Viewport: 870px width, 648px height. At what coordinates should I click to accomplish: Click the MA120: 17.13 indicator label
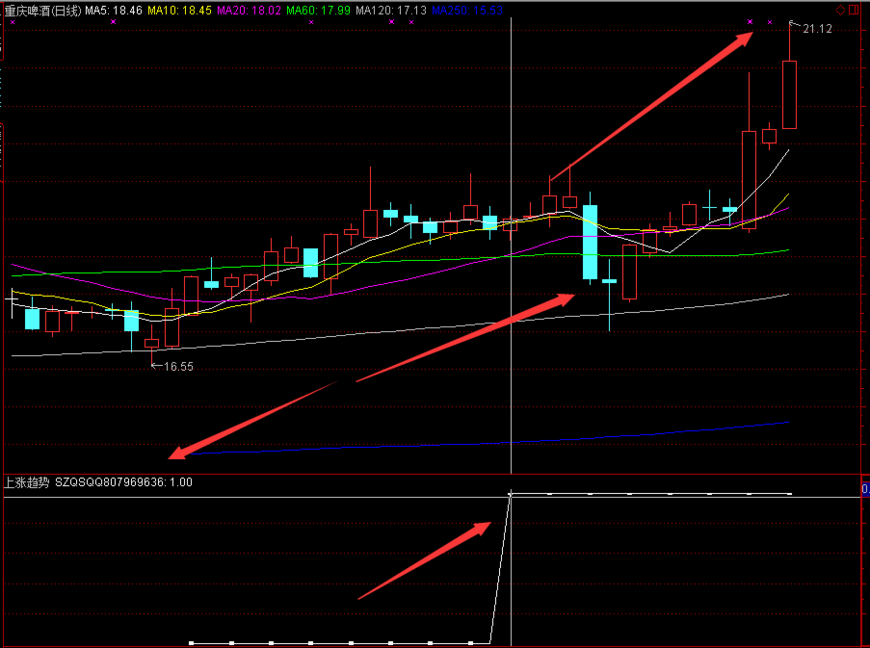391,11
